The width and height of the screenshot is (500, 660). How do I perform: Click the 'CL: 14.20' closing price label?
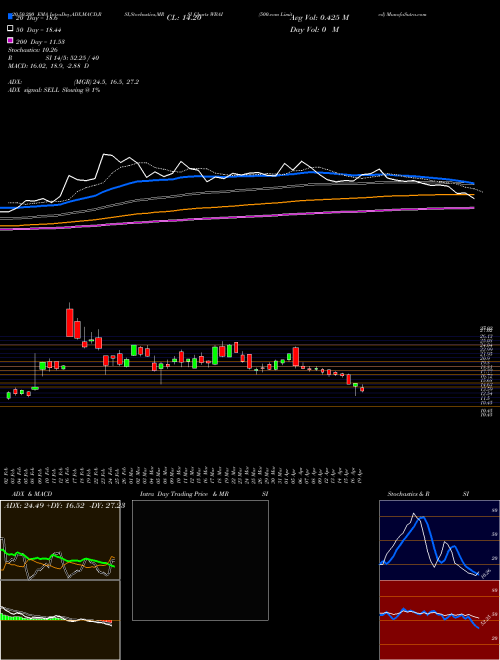point(184,18)
